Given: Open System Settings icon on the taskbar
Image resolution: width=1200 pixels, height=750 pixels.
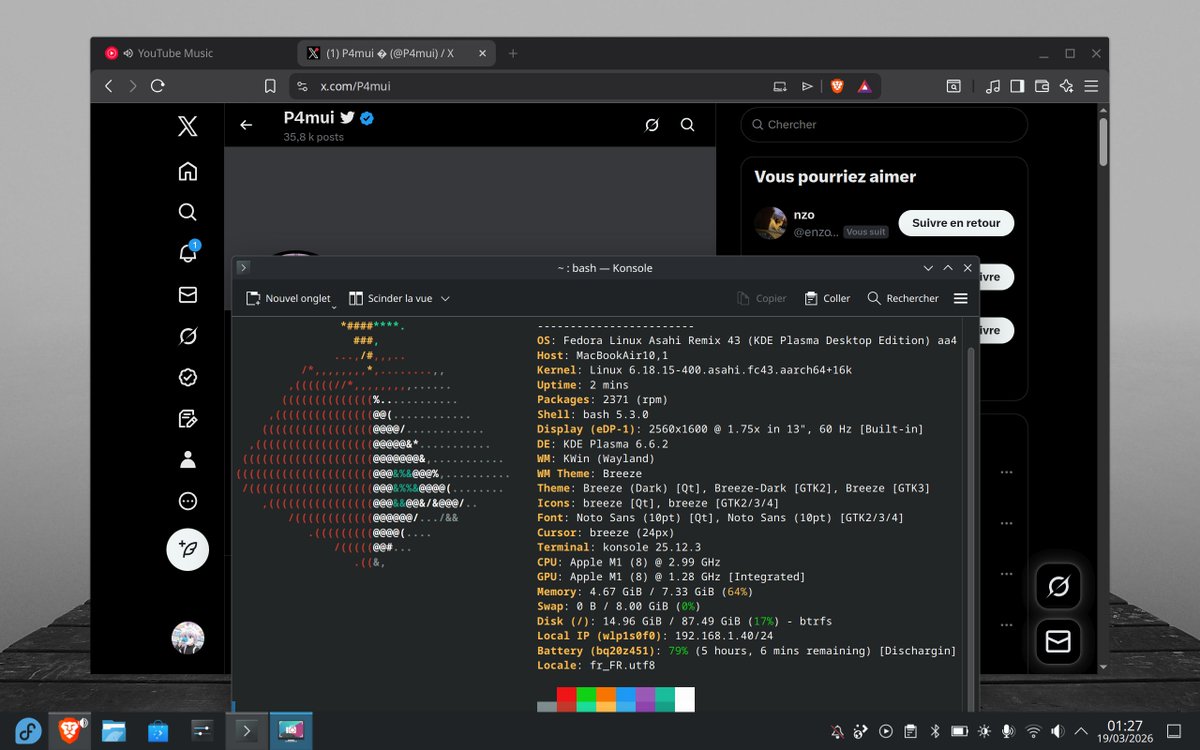Looking at the screenshot, I should pos(202,731).
